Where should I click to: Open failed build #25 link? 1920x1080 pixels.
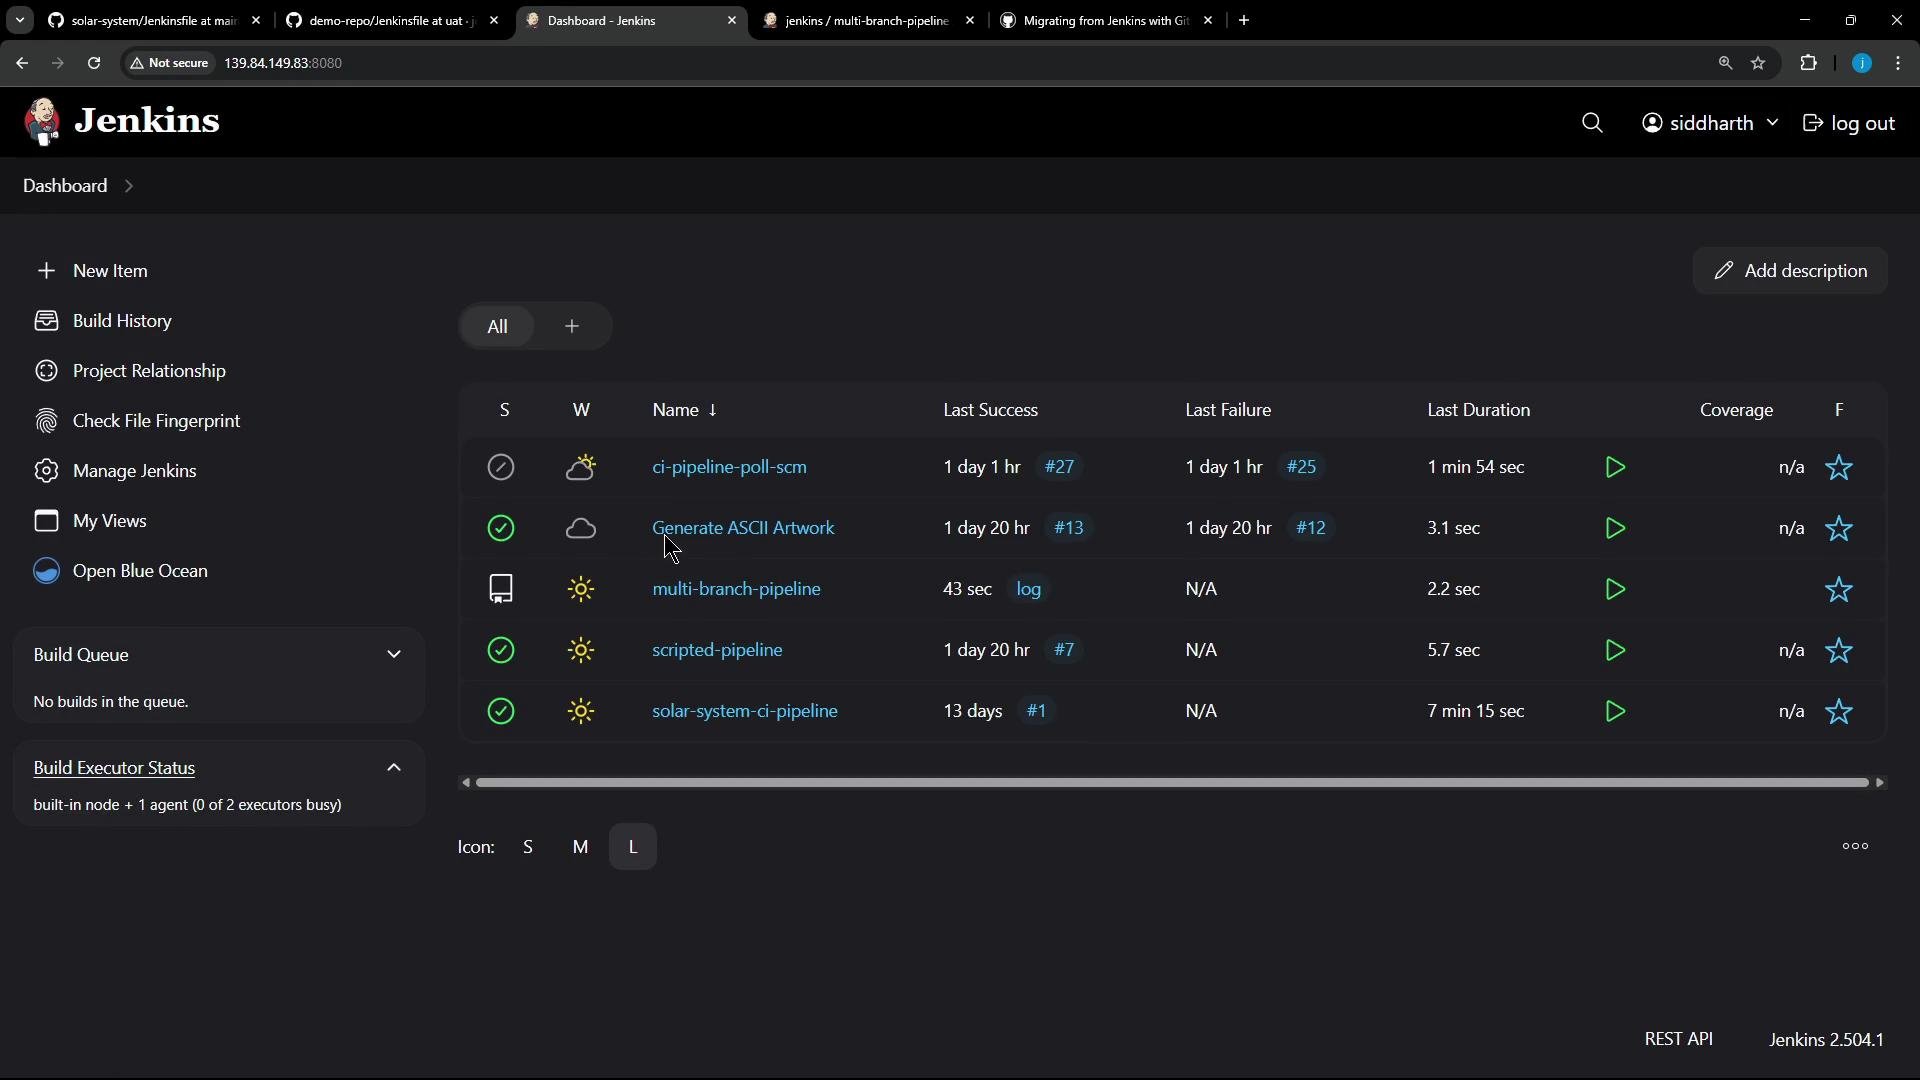[x=1301, y=467]
